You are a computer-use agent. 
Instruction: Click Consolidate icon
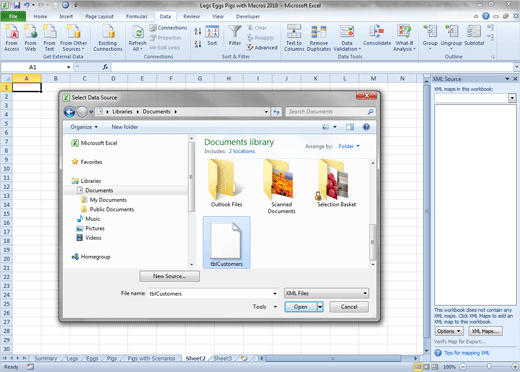pyautogui.click(x=377, y=36)
